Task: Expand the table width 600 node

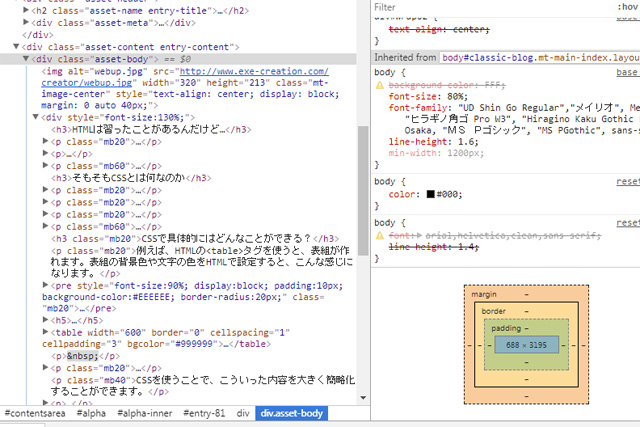Action: click(46, 332)
